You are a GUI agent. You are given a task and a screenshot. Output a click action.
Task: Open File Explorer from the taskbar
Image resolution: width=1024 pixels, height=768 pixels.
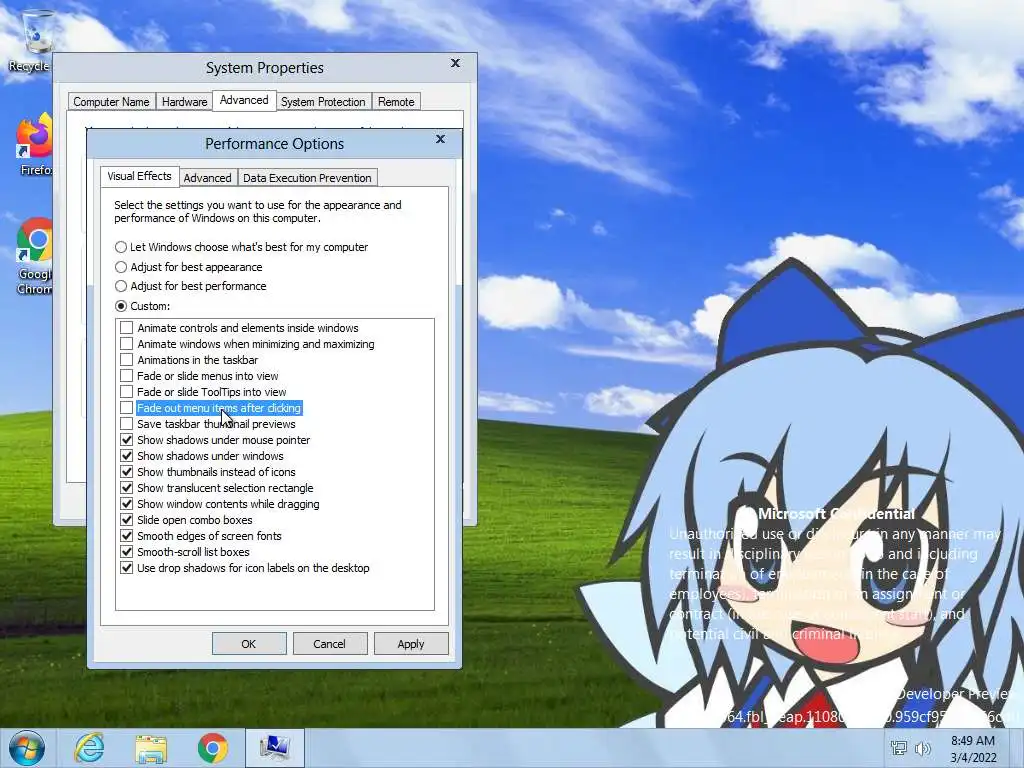[151, 748]
